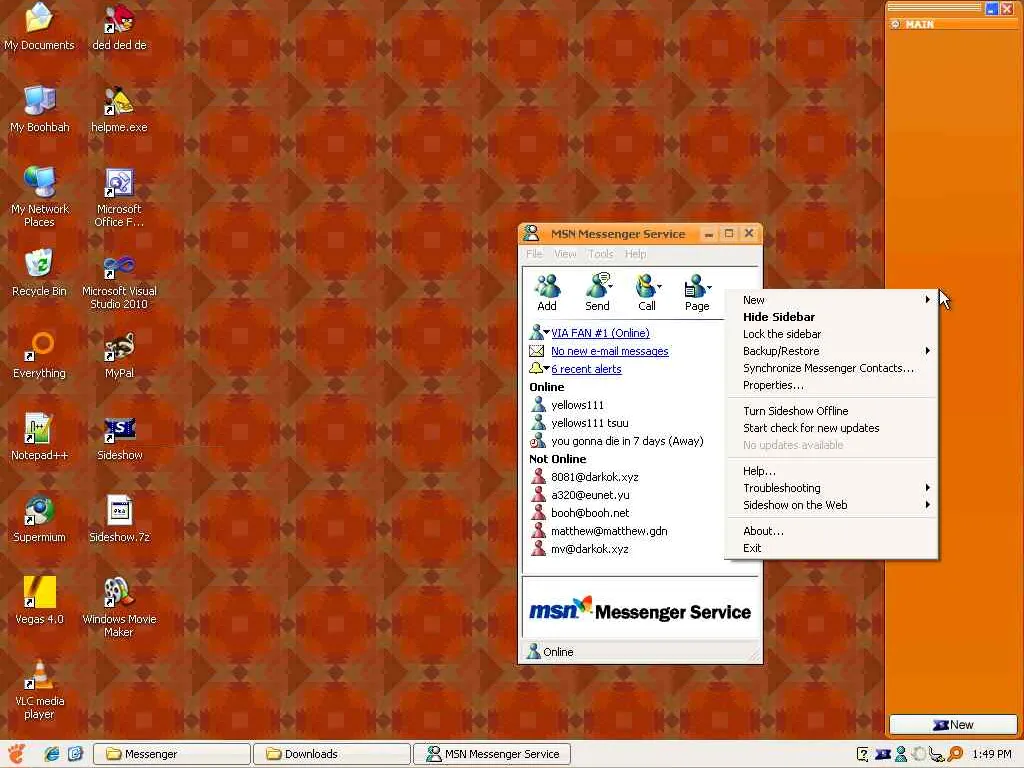Select contact yellows111 tsuu
This screenshot has width=1024, height=768.
tap(590, 423)
